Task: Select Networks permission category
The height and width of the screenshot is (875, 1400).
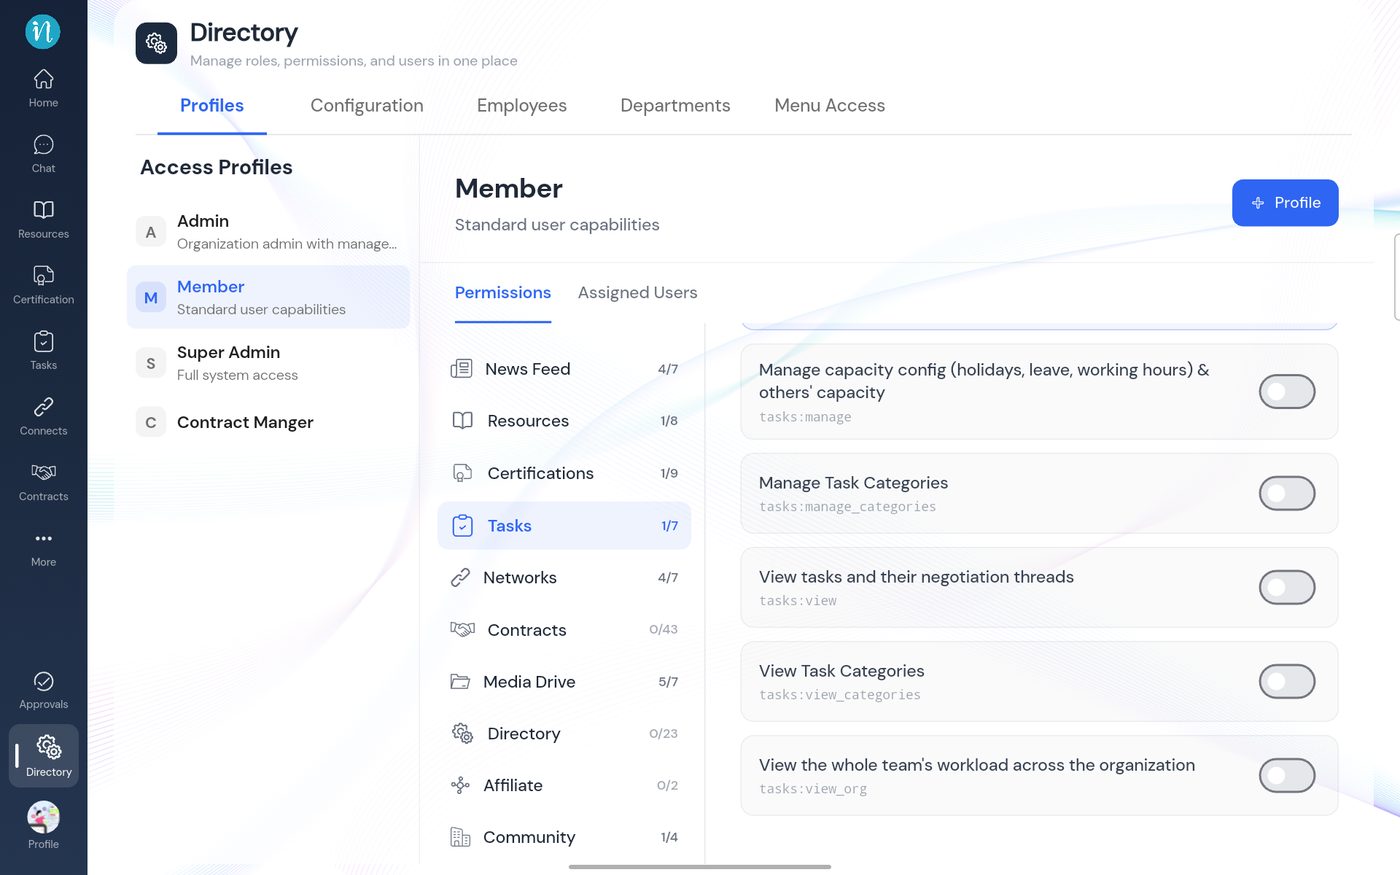Action: pyautogui.click(x=564, y=577)
